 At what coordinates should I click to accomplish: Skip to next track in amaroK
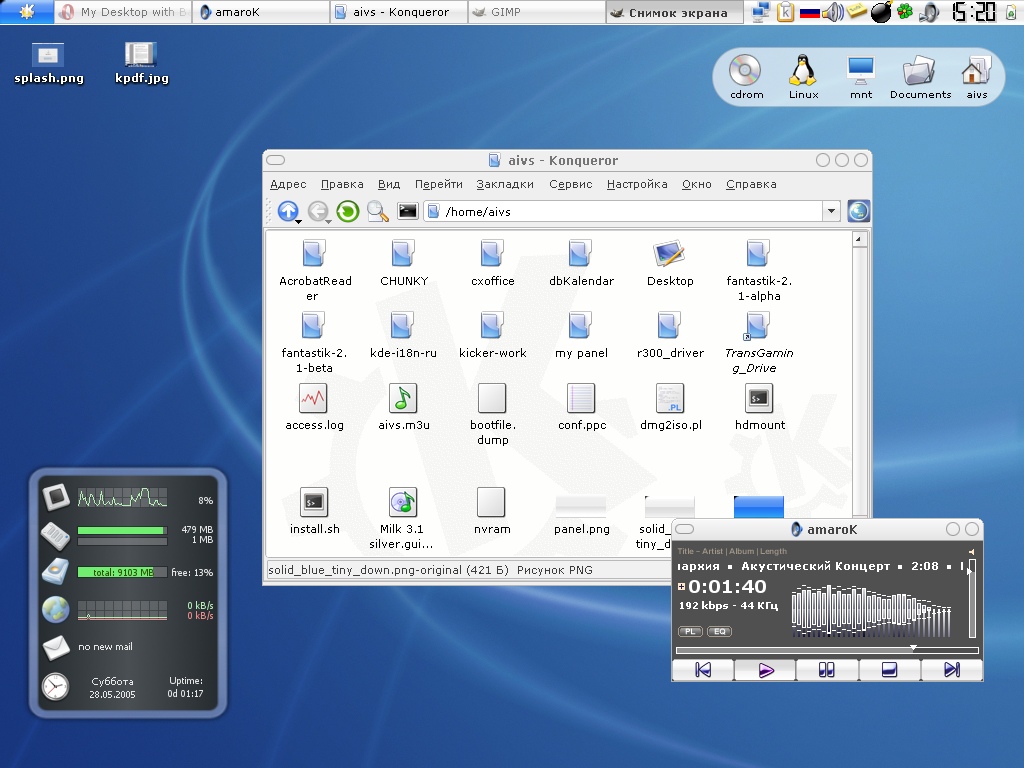(x=952, y=669)
